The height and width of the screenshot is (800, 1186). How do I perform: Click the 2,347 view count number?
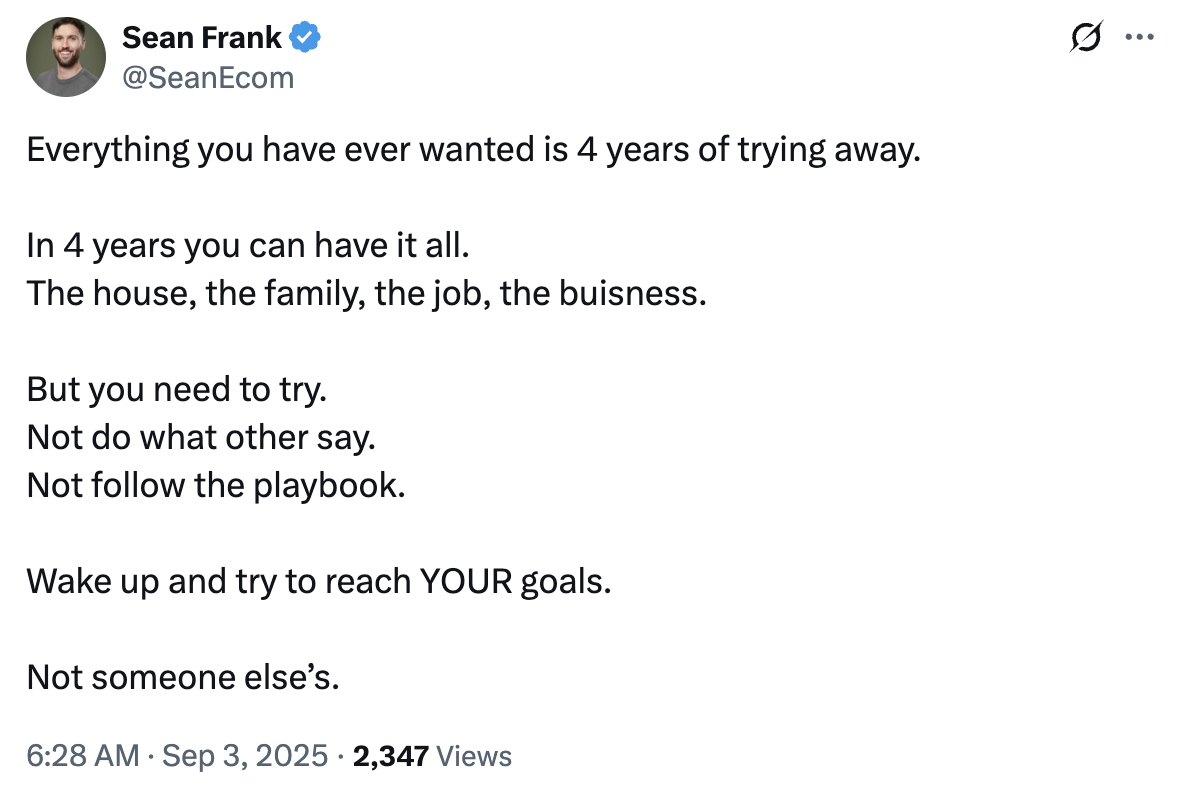pyautogui.click(x=390, y=755)
